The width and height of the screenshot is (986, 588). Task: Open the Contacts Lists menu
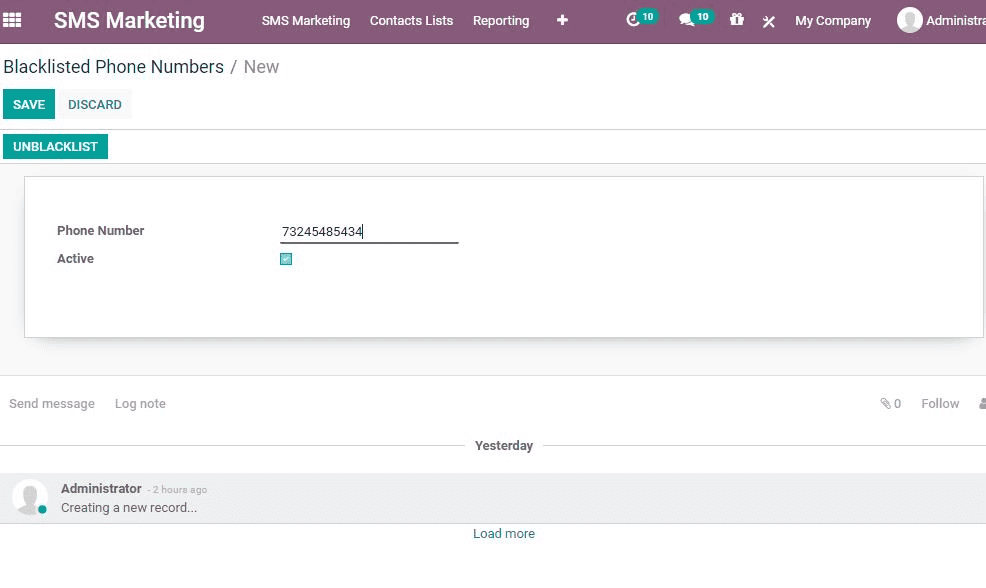pyautogui.click(x=411, y=21)
